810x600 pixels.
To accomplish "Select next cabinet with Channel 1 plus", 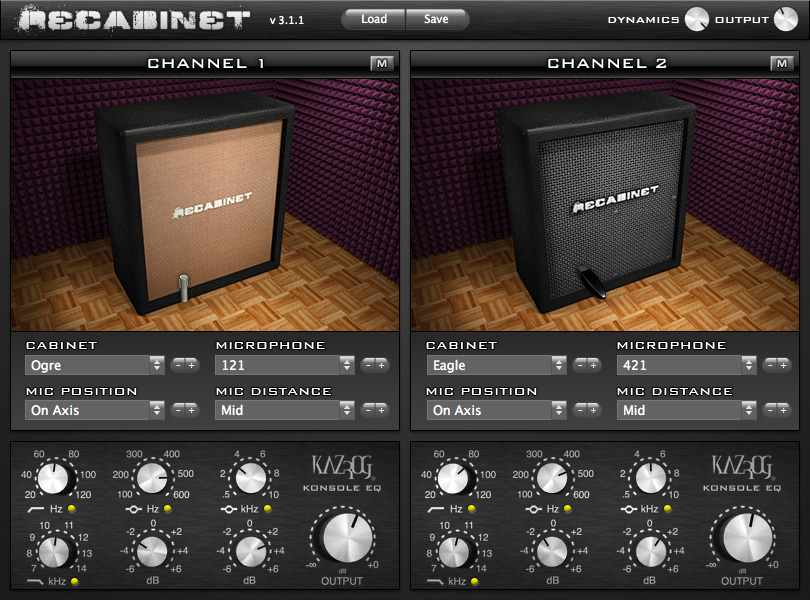I will click(192, 365).
